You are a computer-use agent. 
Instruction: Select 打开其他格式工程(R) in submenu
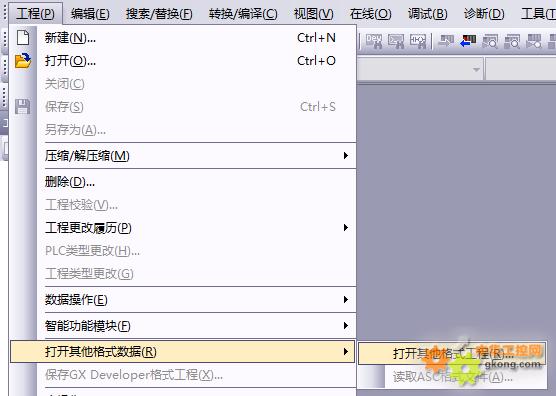[452, 353]
